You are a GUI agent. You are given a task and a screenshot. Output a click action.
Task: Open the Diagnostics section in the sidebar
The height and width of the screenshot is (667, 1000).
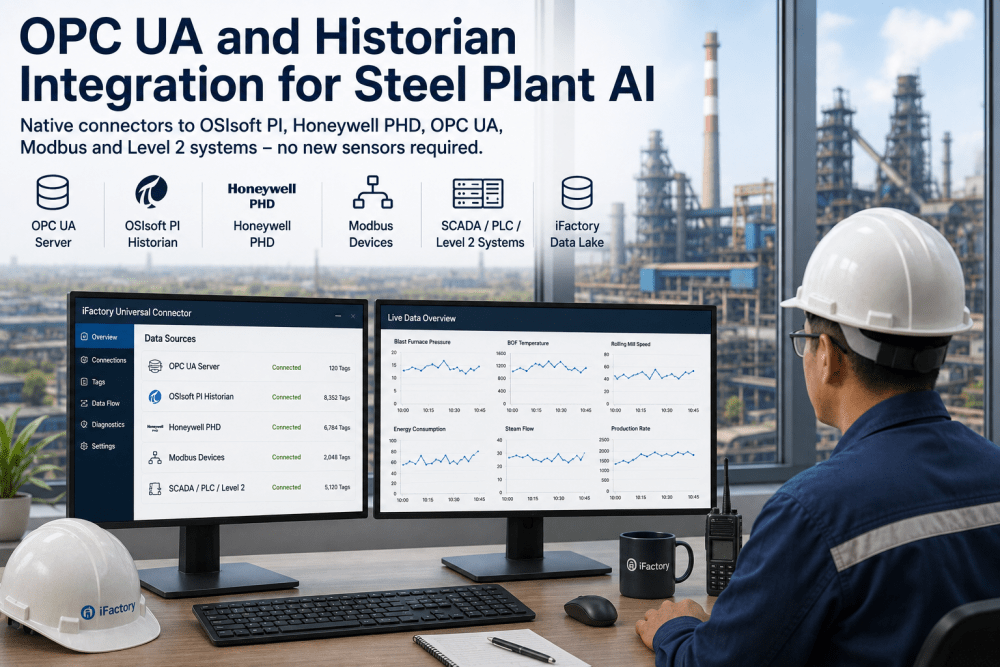coord(104,425)
